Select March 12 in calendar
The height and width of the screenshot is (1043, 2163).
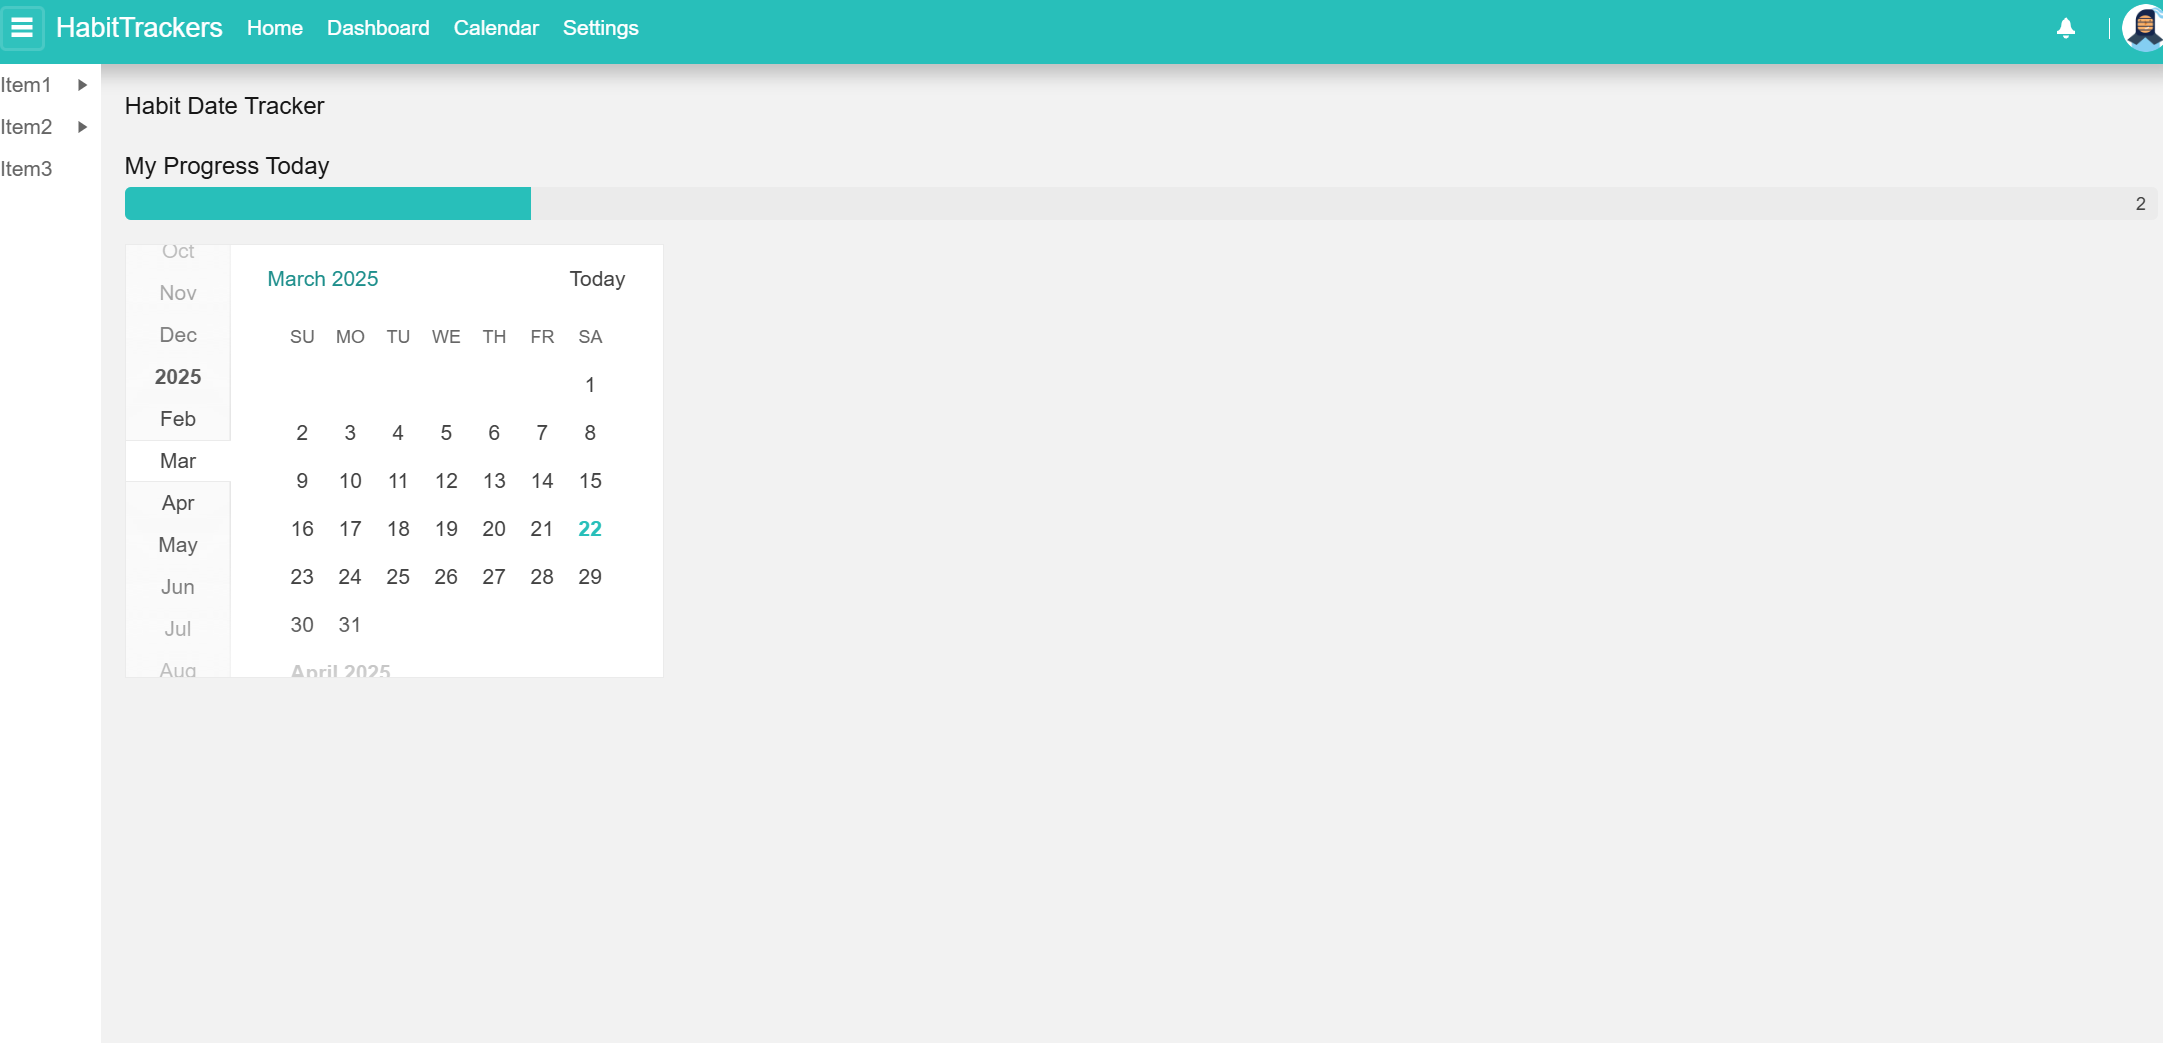click(446, 481)
